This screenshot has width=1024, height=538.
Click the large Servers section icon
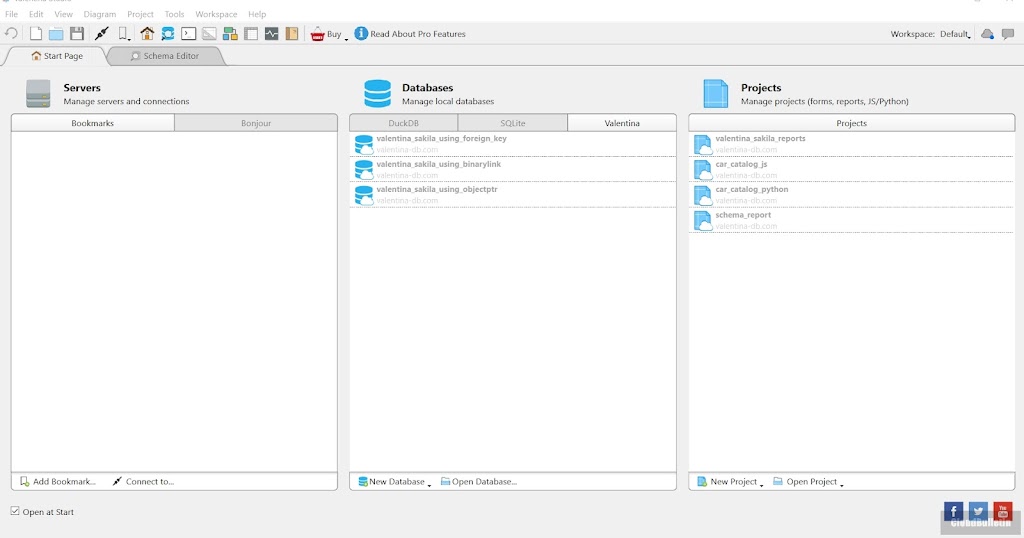(39, 93)
